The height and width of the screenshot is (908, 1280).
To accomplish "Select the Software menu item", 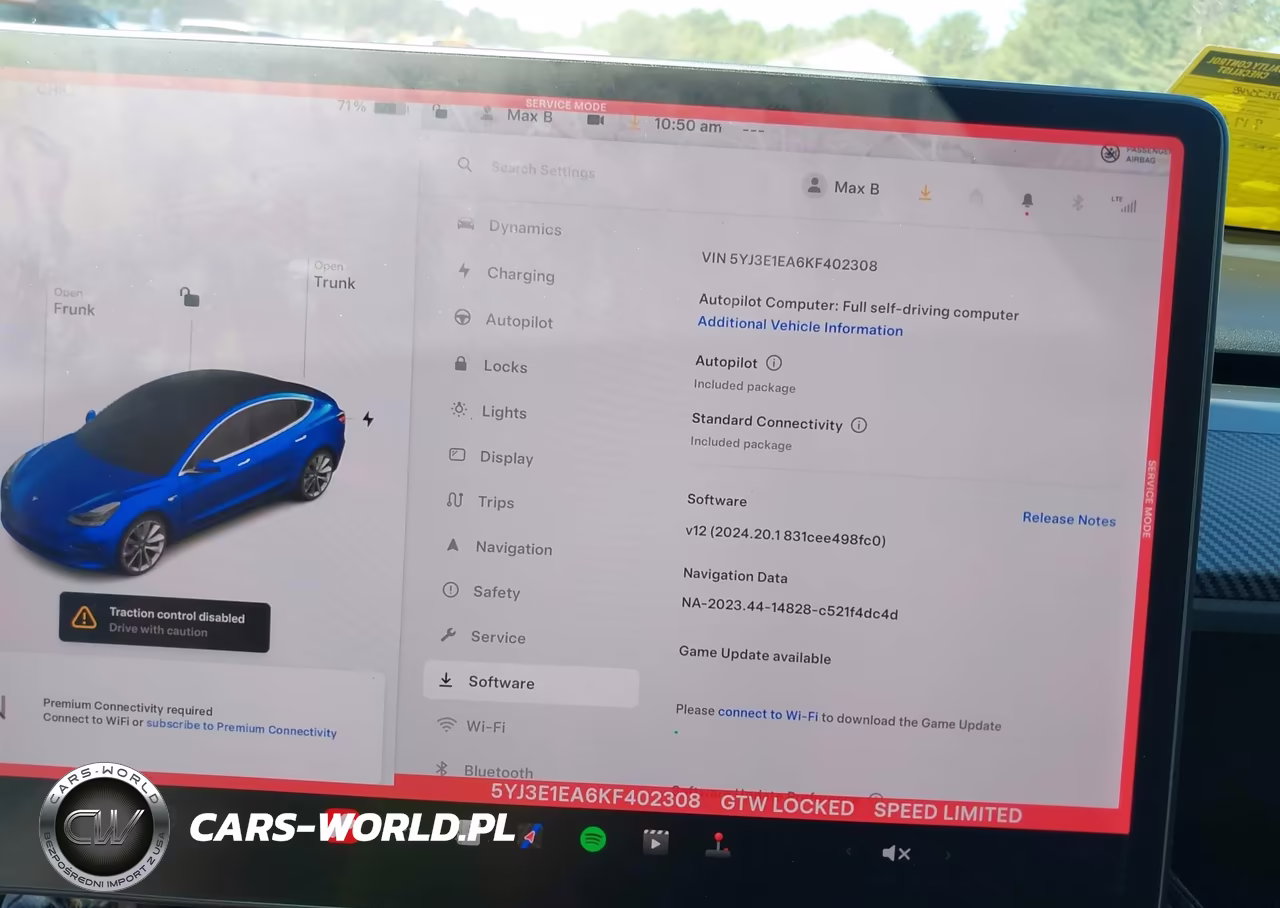I will (x=531, y=685).
